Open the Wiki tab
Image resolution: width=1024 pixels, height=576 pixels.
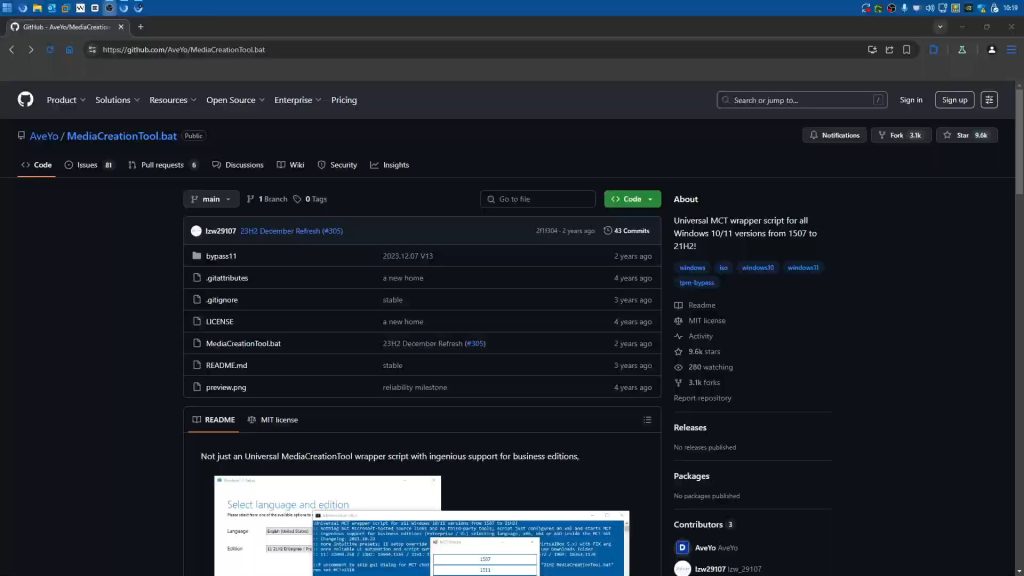(x=291, y=165)
